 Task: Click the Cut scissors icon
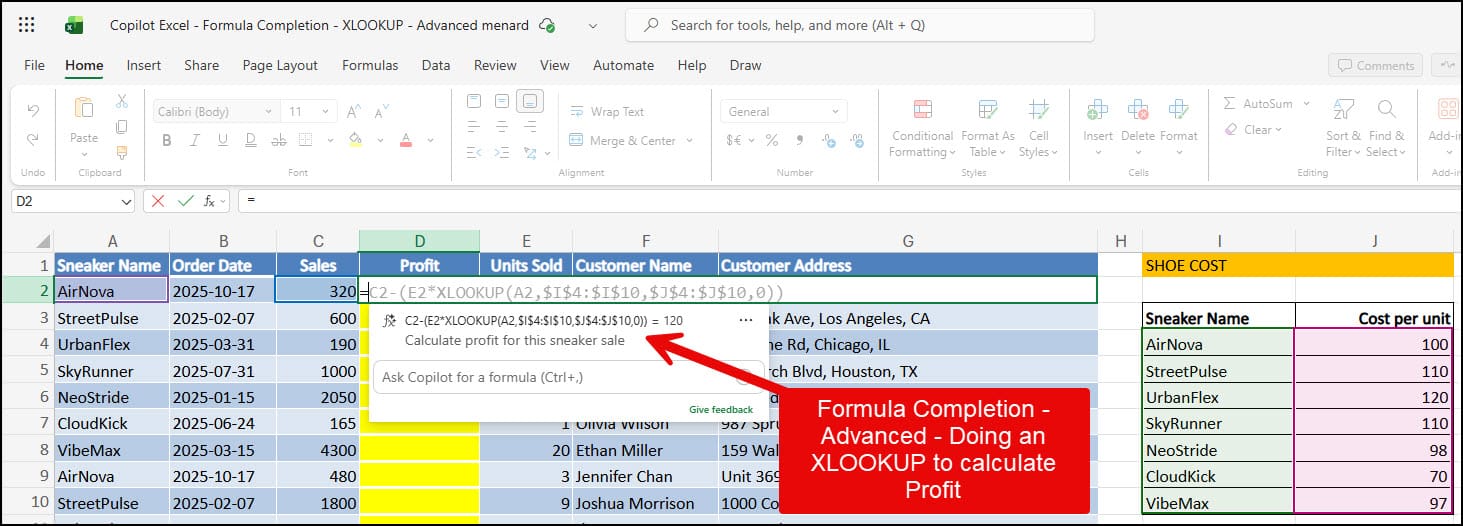click(122, 101)
